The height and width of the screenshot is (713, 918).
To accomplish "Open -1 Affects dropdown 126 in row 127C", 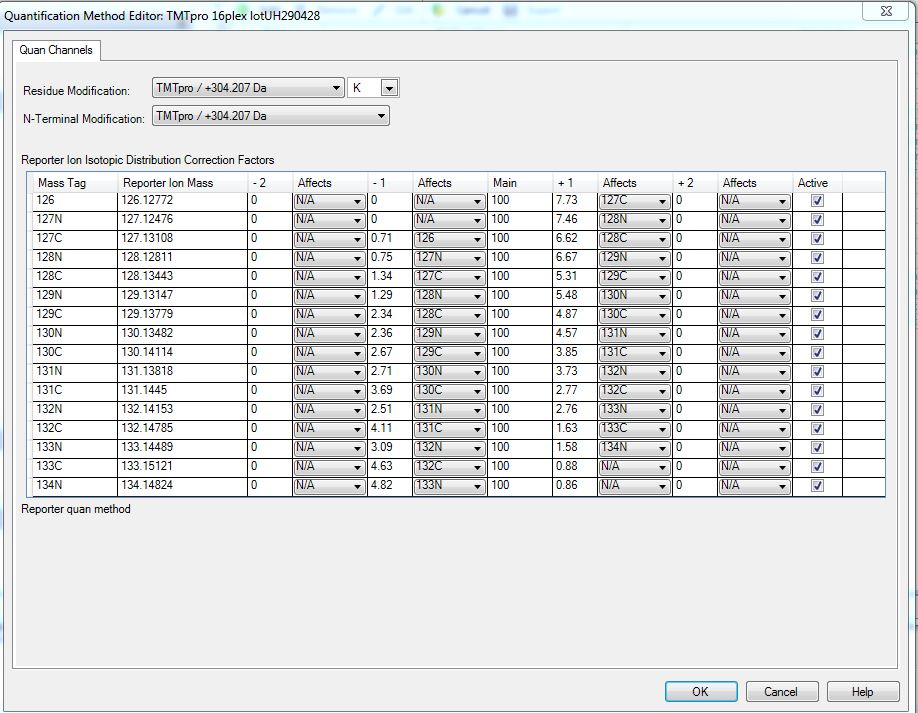I will pos(450,239).
